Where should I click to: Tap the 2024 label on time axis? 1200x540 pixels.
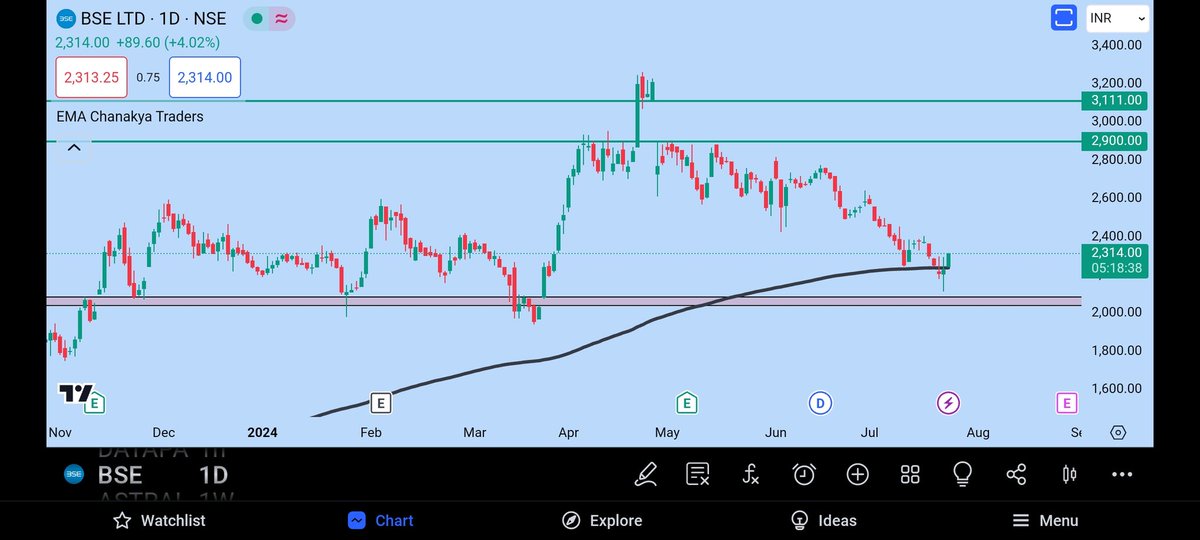pyautogui.click(x=262, y=432)
